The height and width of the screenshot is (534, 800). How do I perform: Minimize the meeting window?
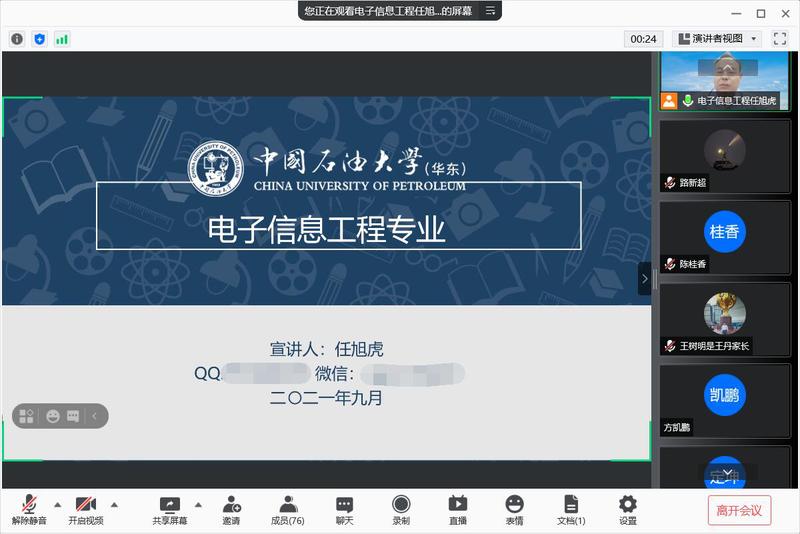tap(736, 14)
